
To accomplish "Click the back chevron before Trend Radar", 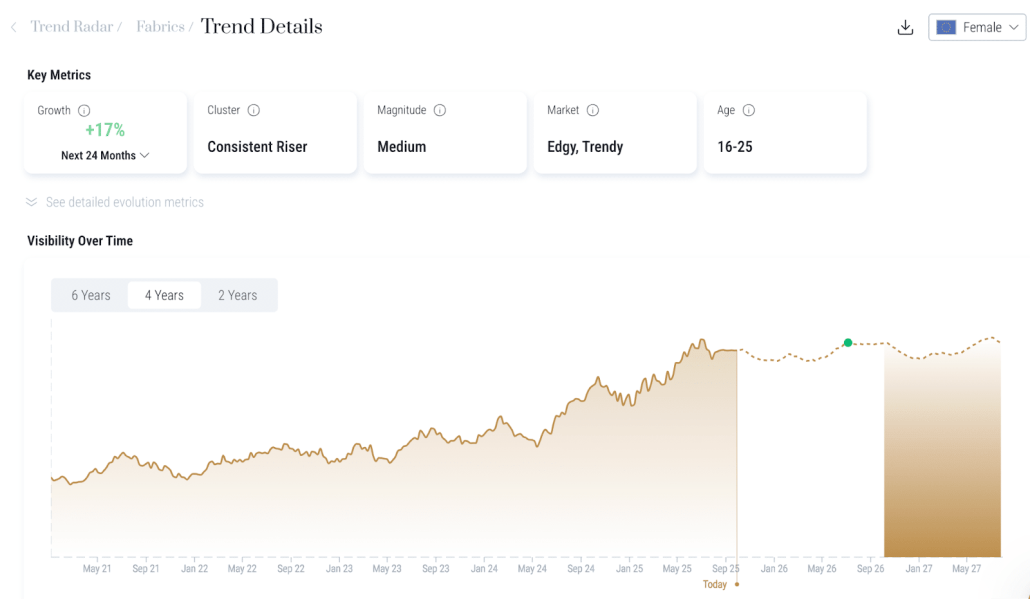I will coord(14,27).
